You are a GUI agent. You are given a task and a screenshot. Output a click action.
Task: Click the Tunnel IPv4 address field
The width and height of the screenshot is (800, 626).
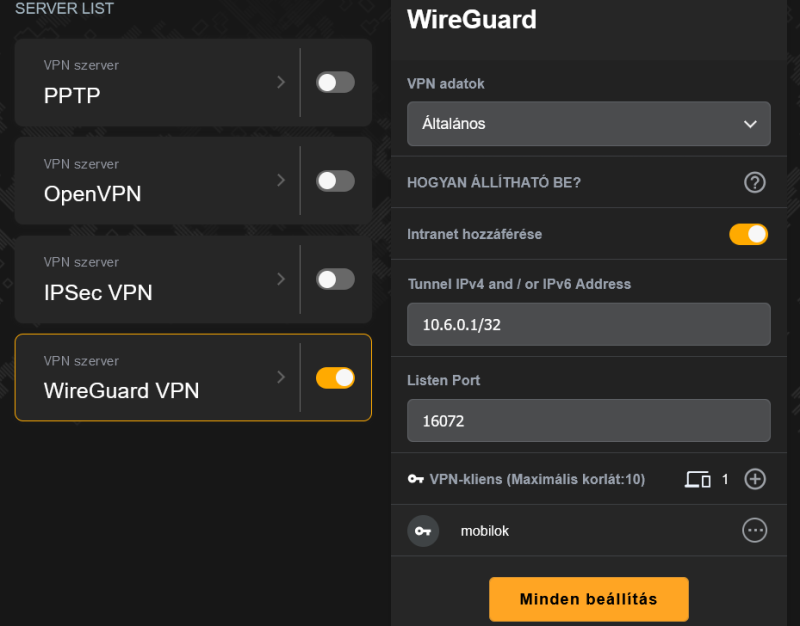(x=589, y=324)
